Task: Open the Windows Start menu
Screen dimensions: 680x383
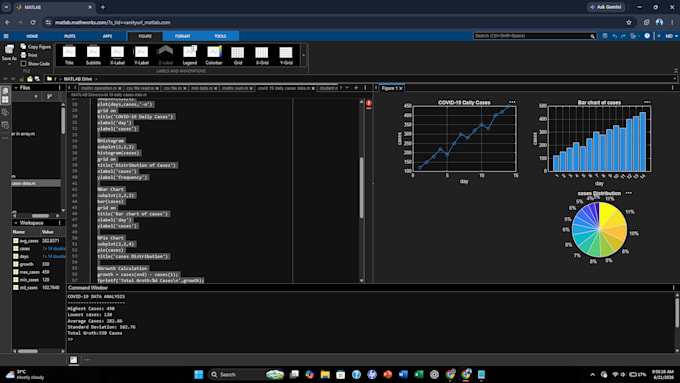Action: click(199, 374)
